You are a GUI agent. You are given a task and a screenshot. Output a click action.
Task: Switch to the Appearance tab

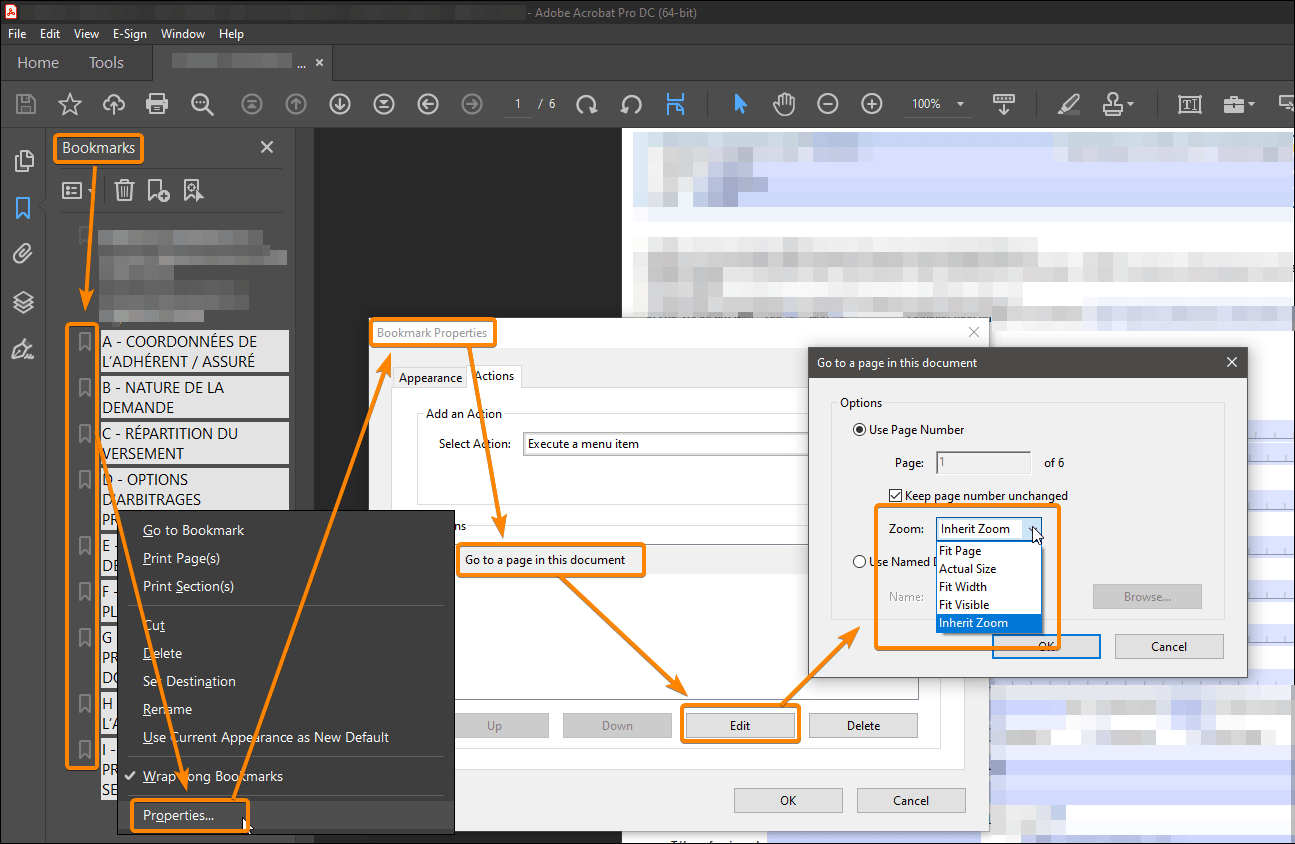(430, 377)
